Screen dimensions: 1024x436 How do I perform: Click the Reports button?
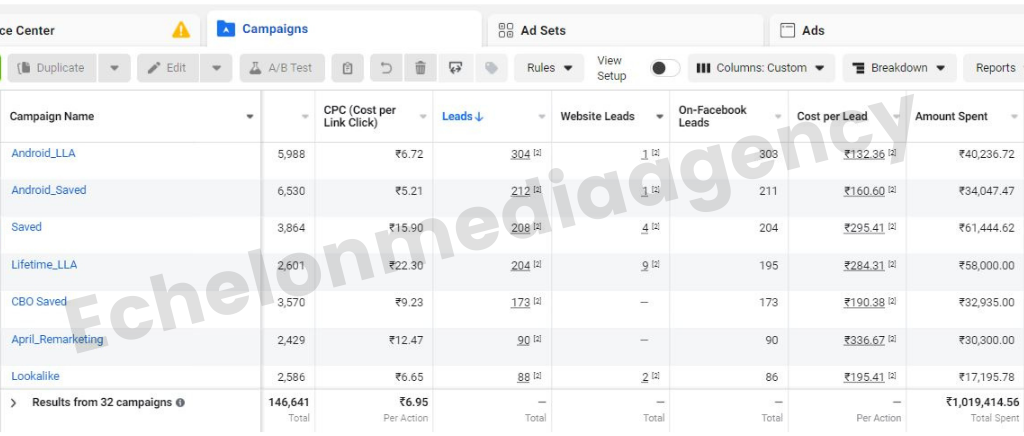tap(994, 68)
